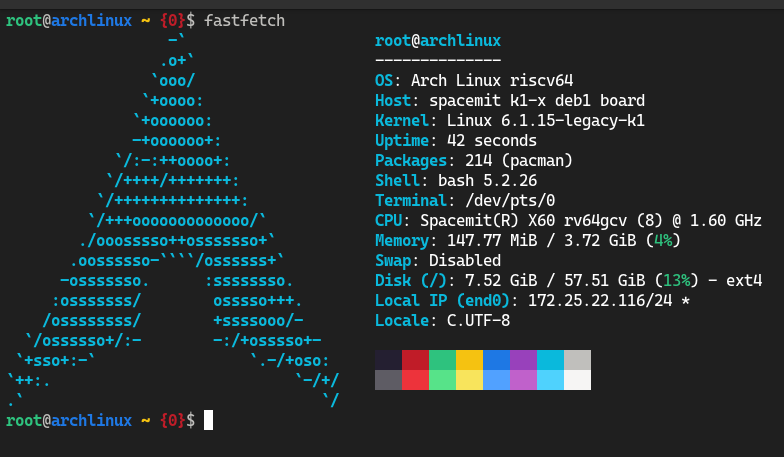Click the CPU value 'Spacemit(R) X60 rv64gcv'
Screen dimensions: 784x457
pyautogui.click(x=524, y=220)
